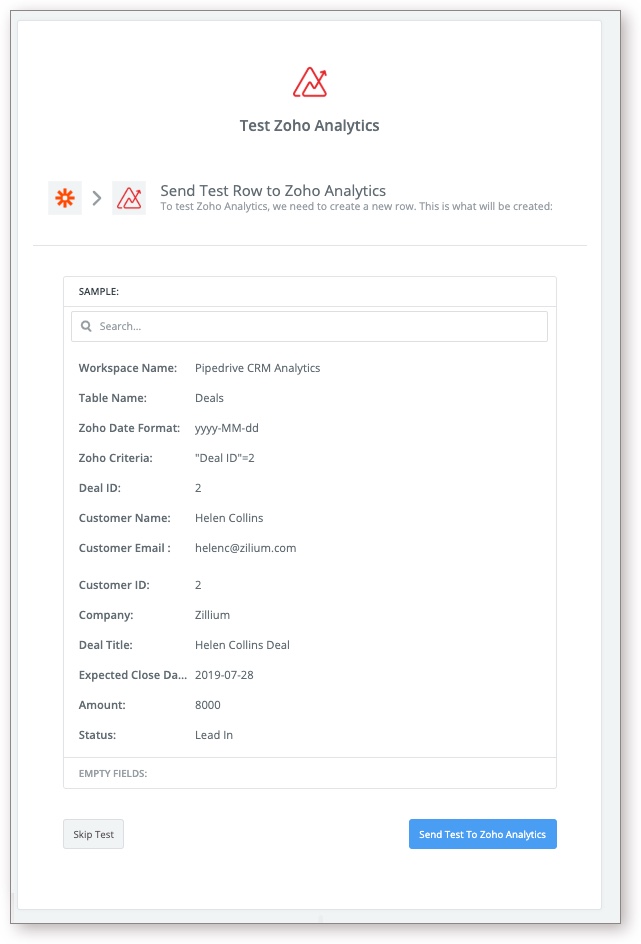Viewport: 641px width, 944px height.
Task: Click the magnifier search icon
Action: pos(87,326)
